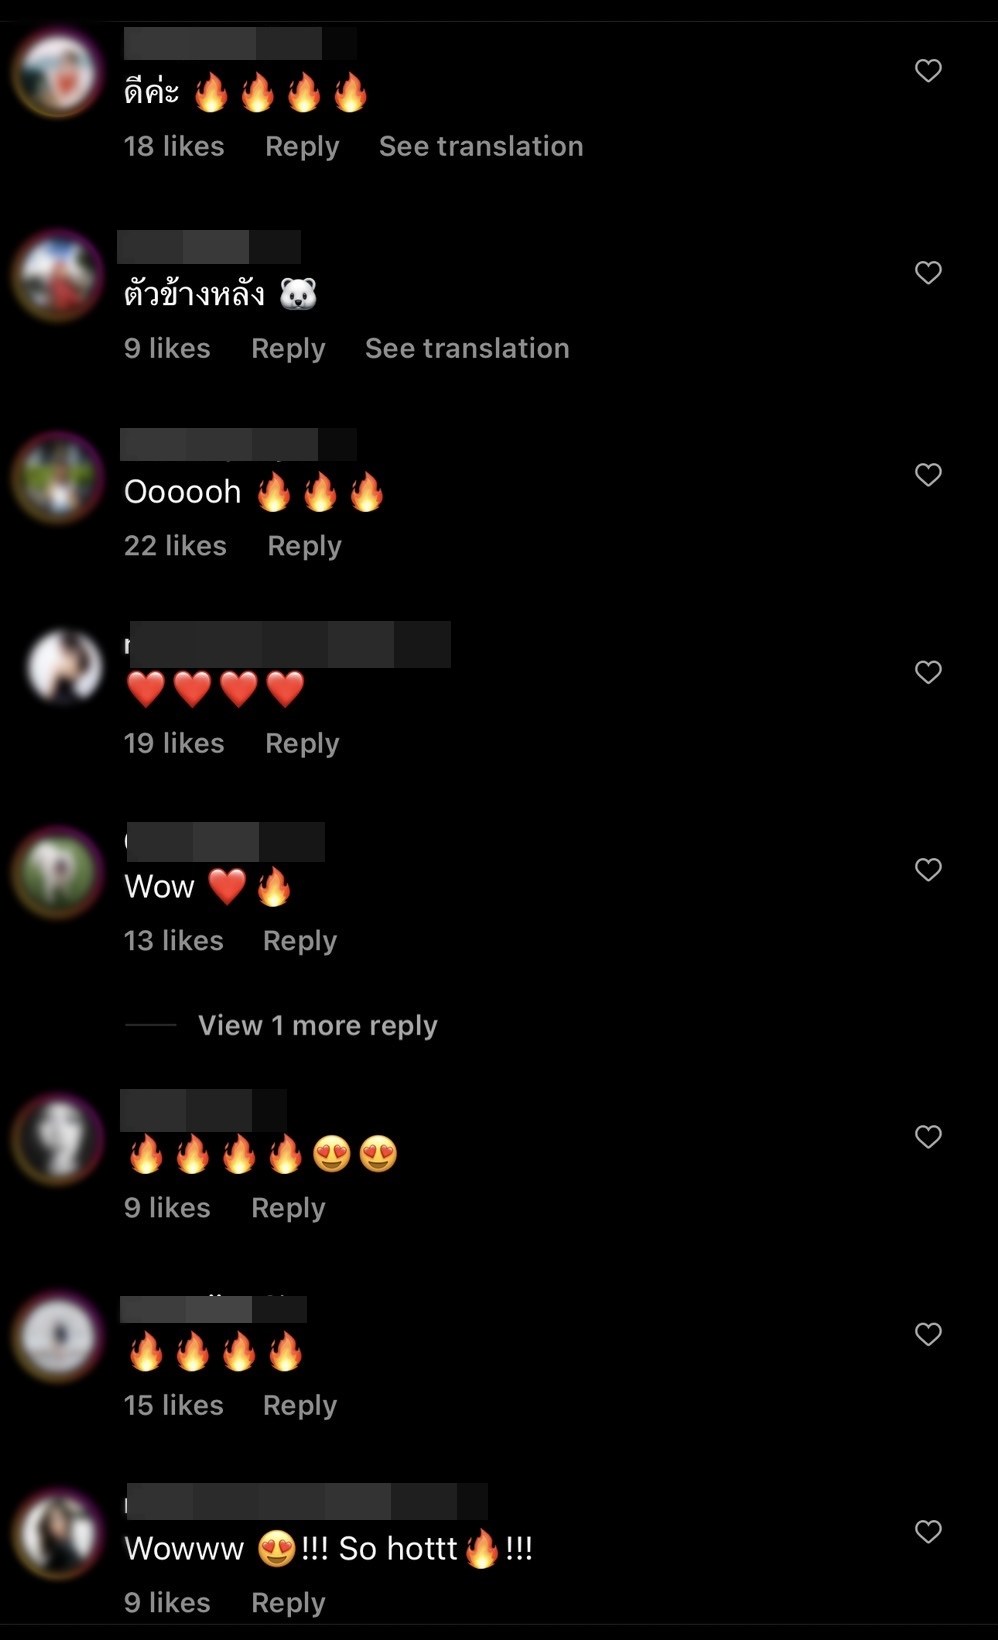Screen dimensions: 998x1640
Task: Like the four-fire comment with 15 likes
Action: click(x=928, y=1334)
